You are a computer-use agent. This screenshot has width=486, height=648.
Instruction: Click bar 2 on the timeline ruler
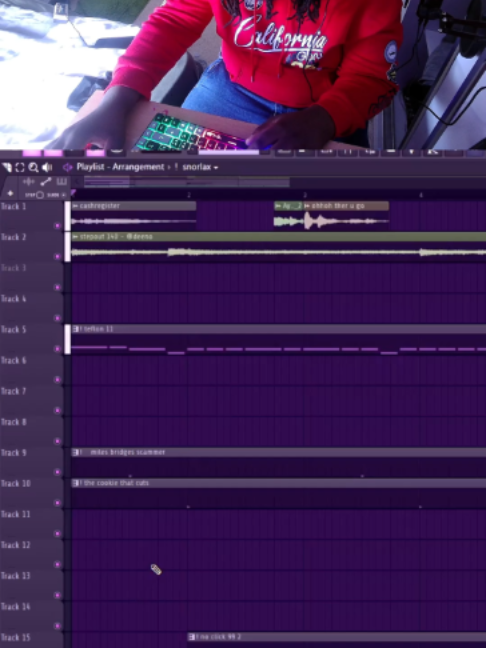[x=188, y=194]
